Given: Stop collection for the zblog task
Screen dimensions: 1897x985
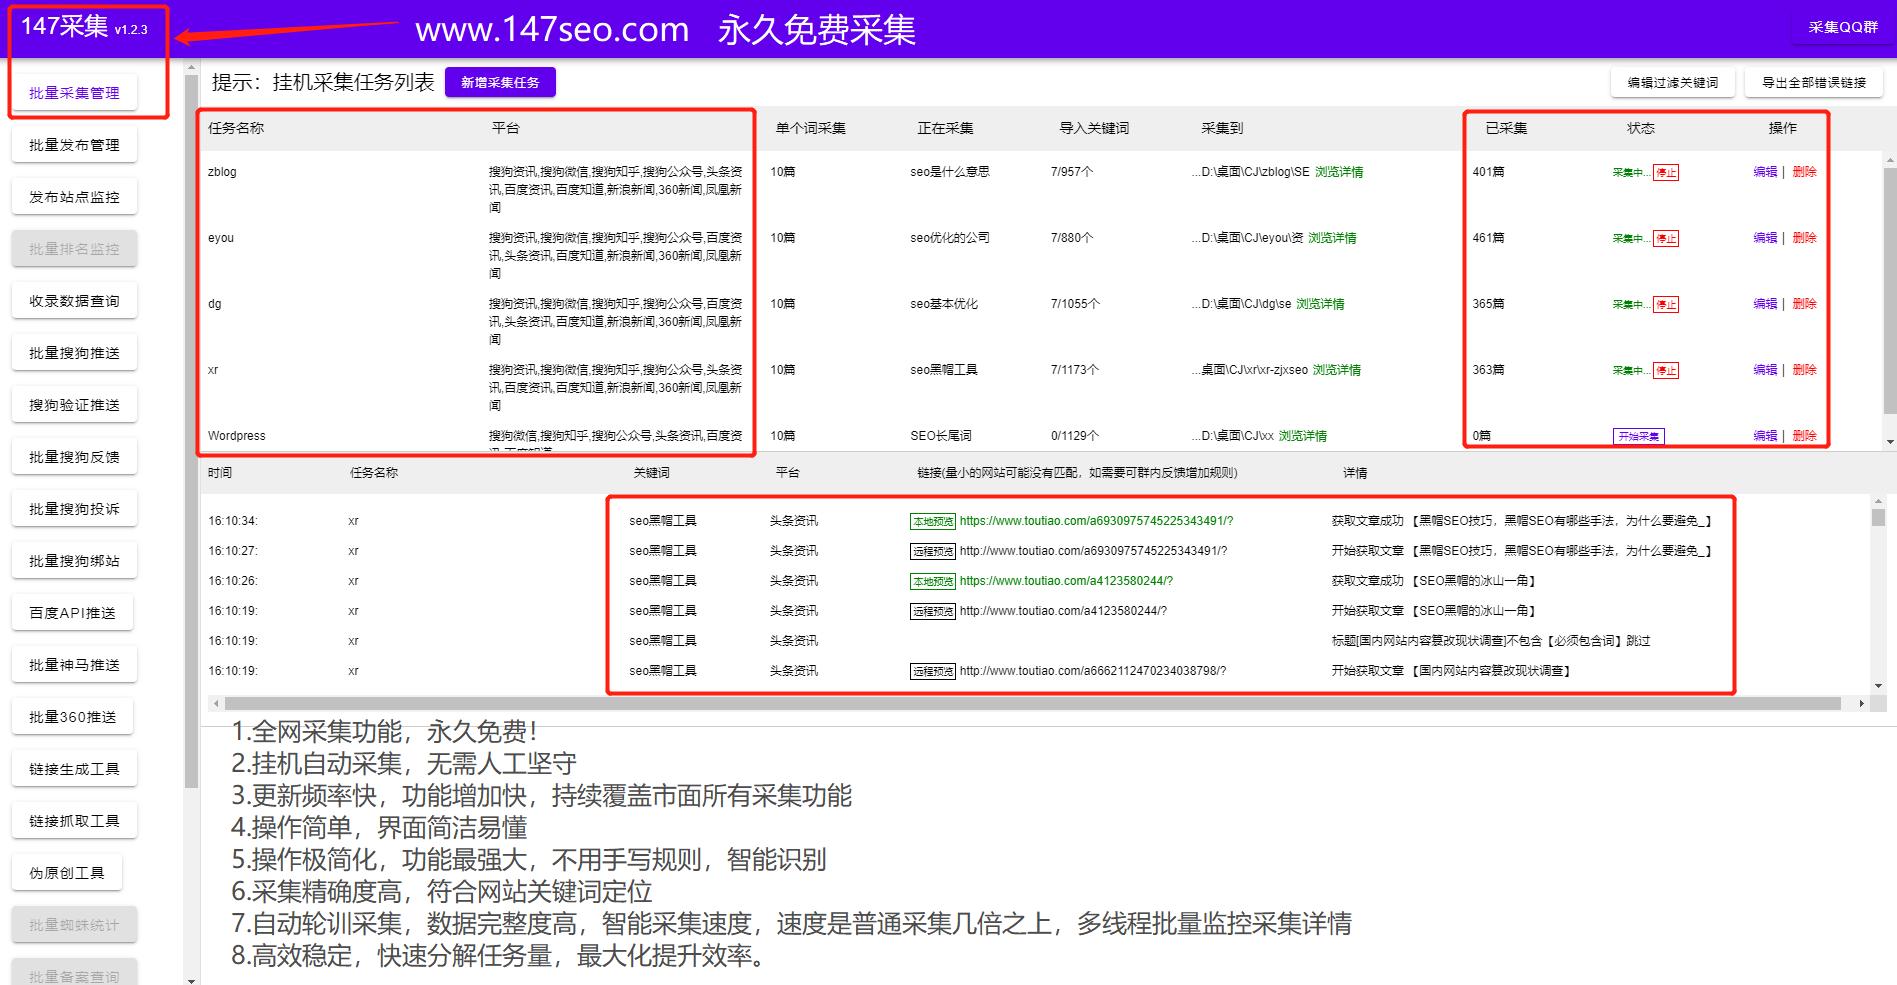Looking at the screenshot, I should coord(1666,172).
